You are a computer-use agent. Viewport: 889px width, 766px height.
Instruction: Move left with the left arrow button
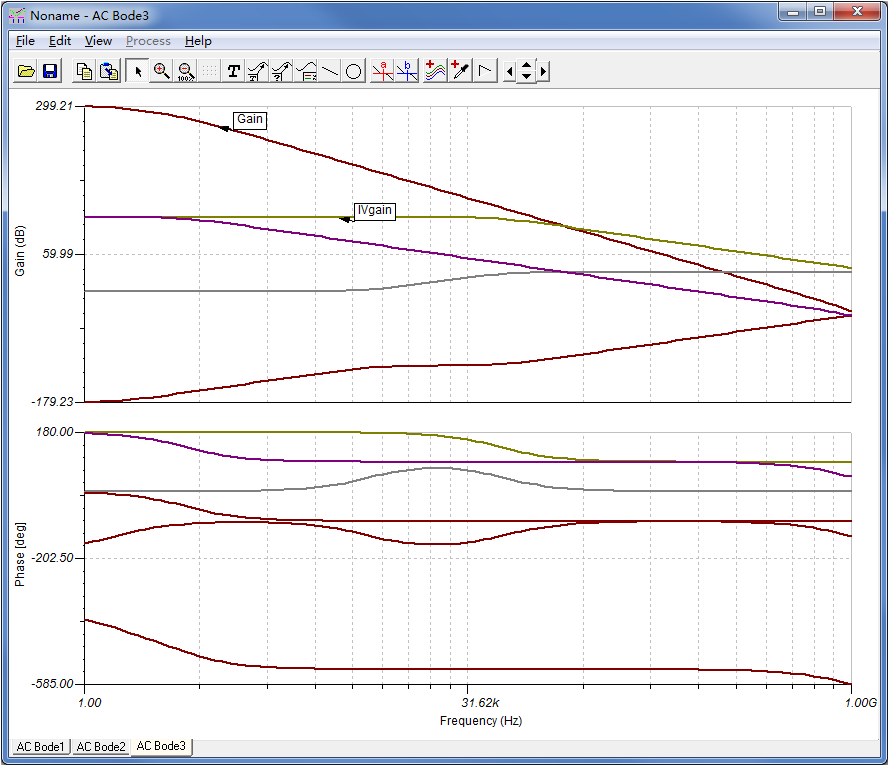click(x=509, y=71)
